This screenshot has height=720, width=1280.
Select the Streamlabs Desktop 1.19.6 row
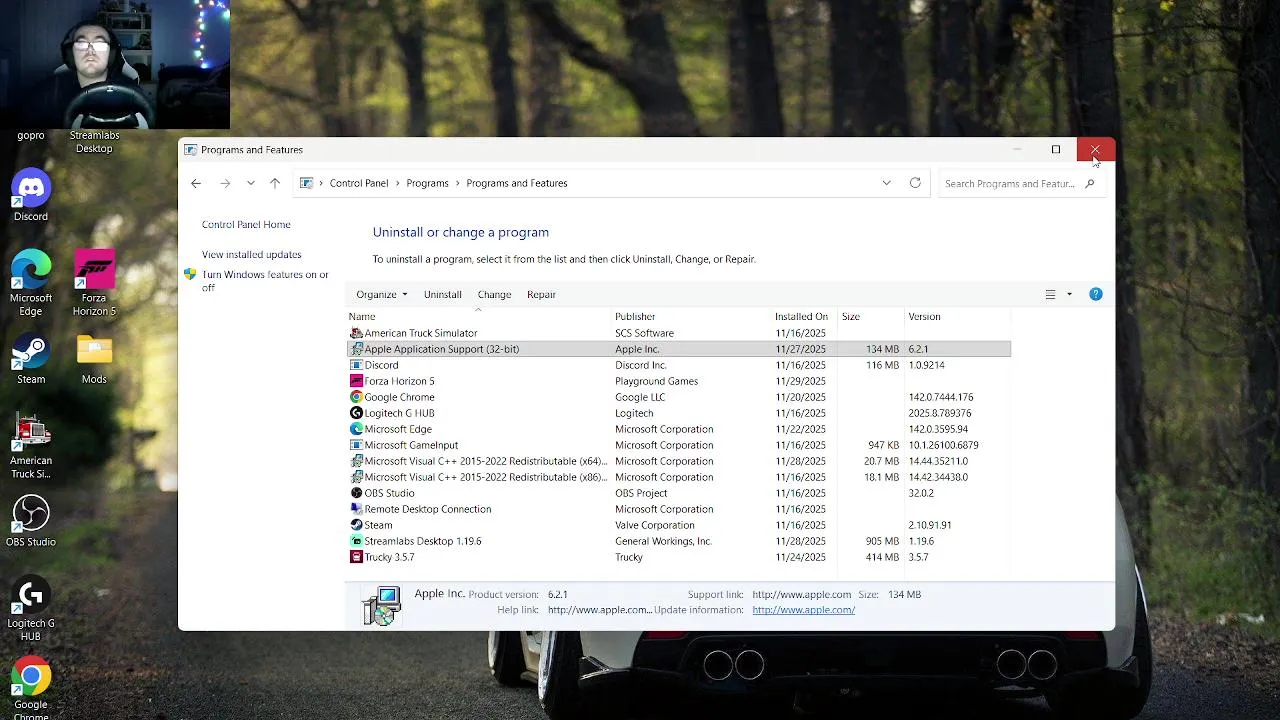[678, 541]
